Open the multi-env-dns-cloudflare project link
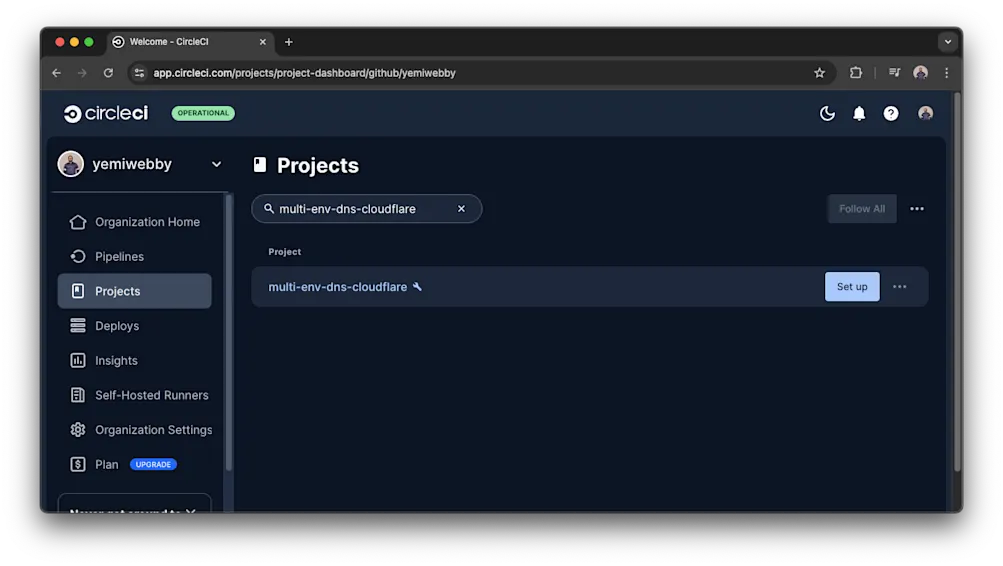The width and height of the screenshot is (1003, 566). pyautogui.click(x=337, y=287)
